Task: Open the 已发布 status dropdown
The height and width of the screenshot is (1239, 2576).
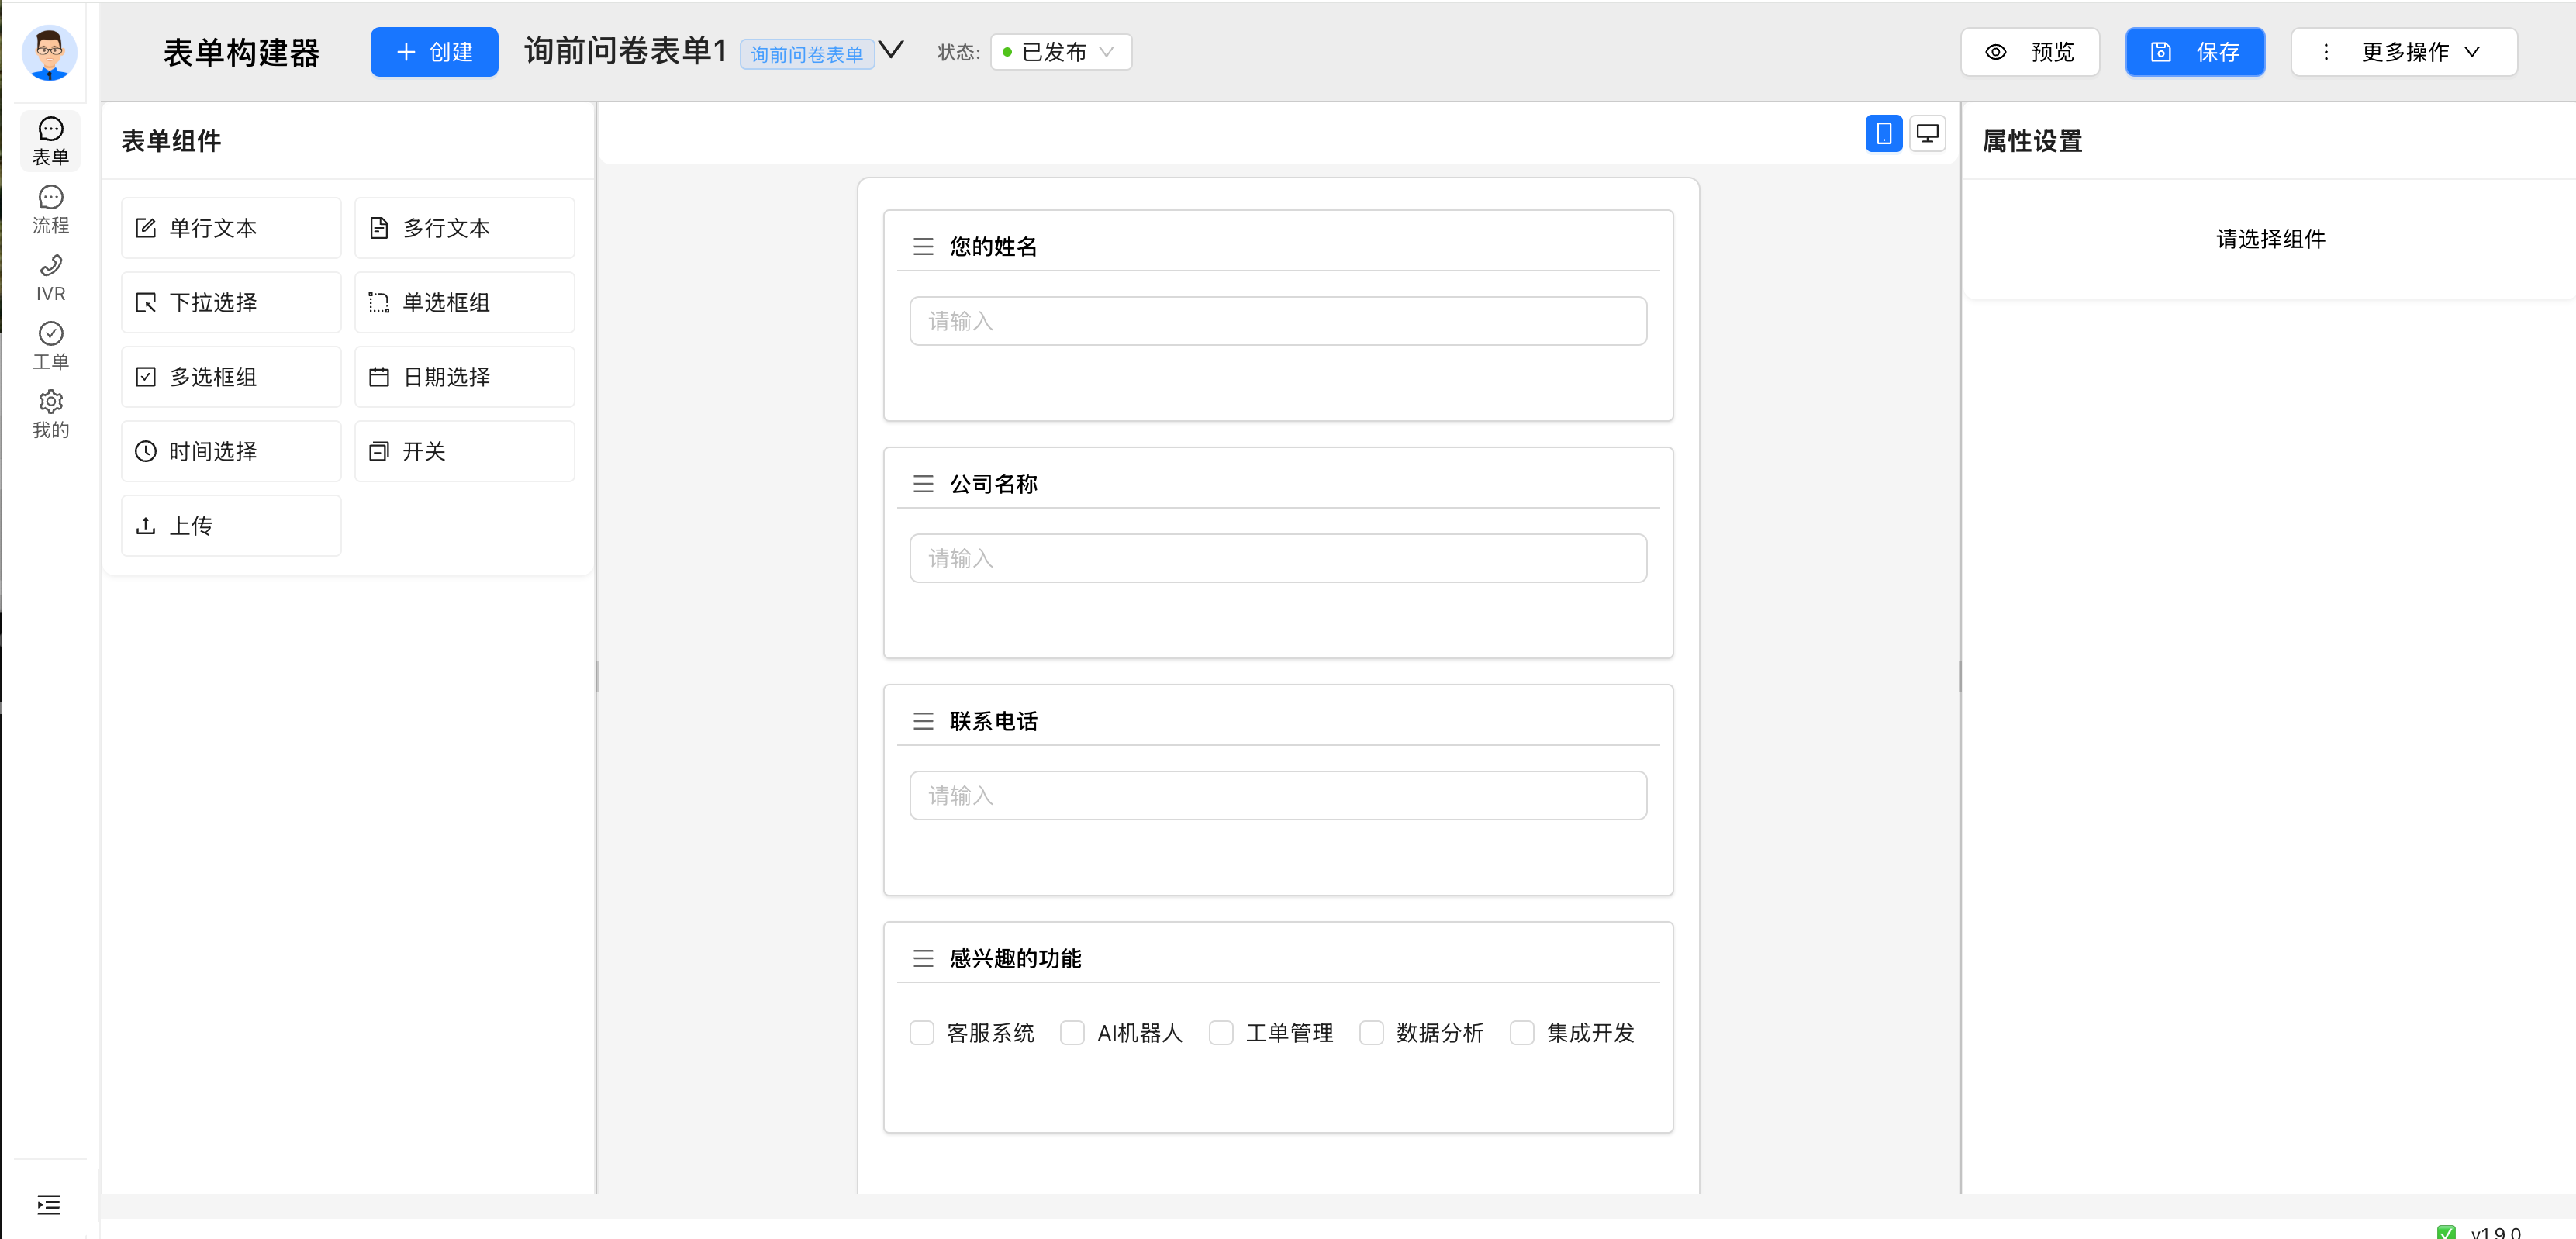Action: (x=1060, y=52)
